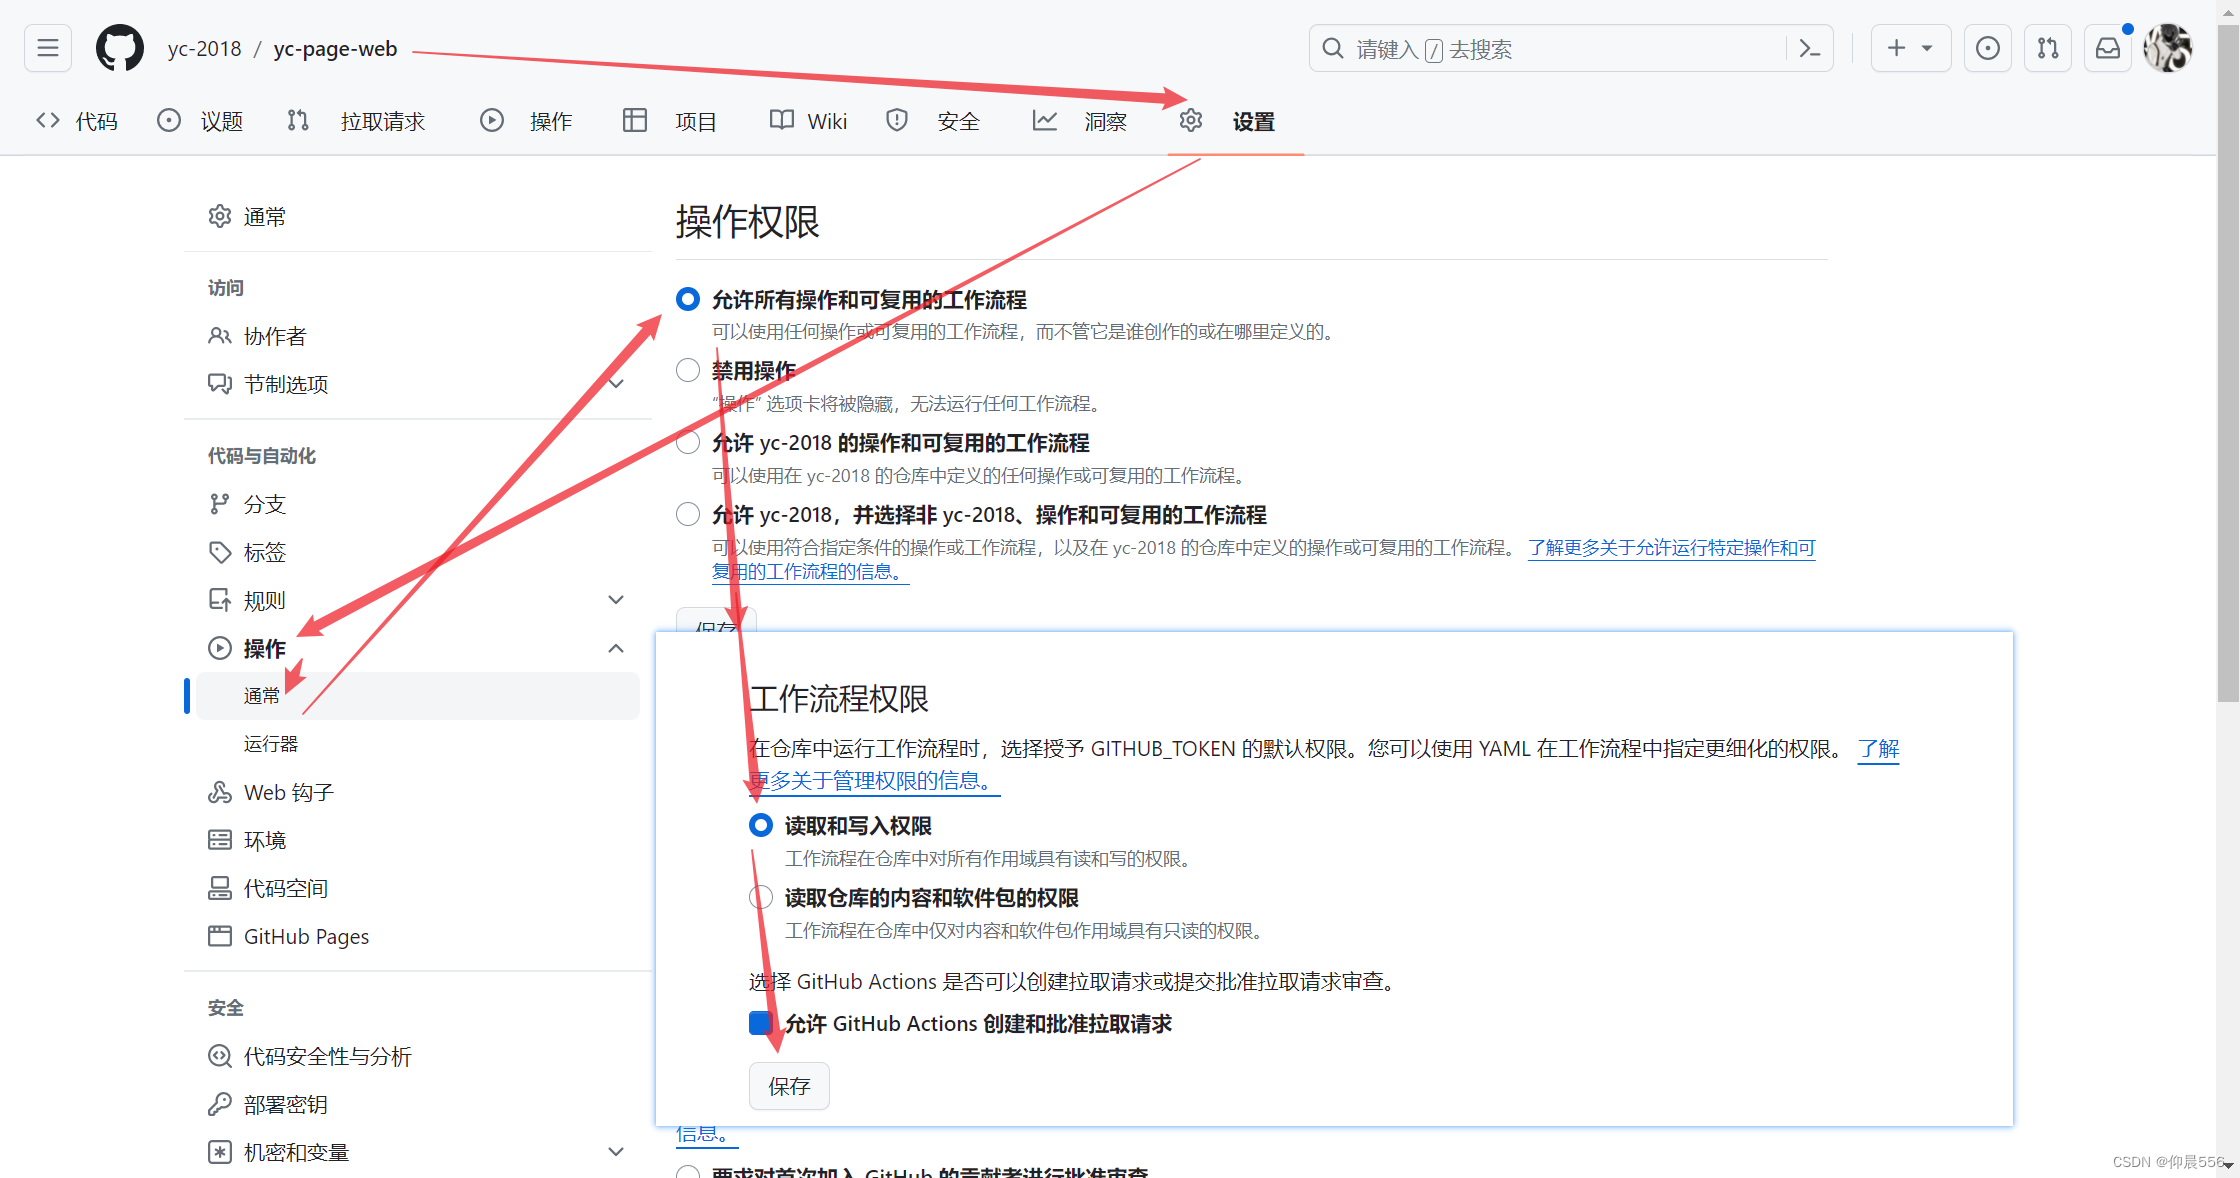The image size is (2240, 1178).
Task: Toggle 允许 GitHub Actions 创建和批准拉取请求 checkbox
Action: tap(761, 1023)
